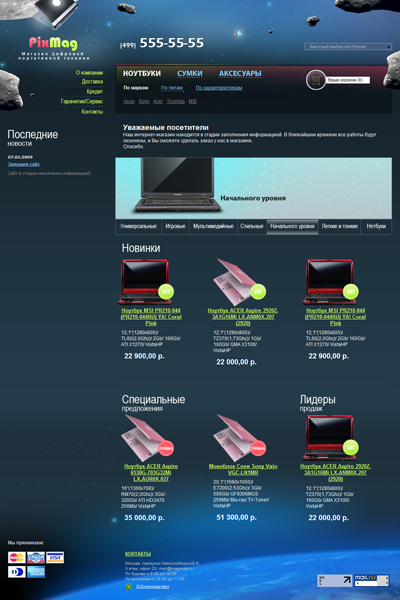Open the mail.ru rating counter badge

371,580
